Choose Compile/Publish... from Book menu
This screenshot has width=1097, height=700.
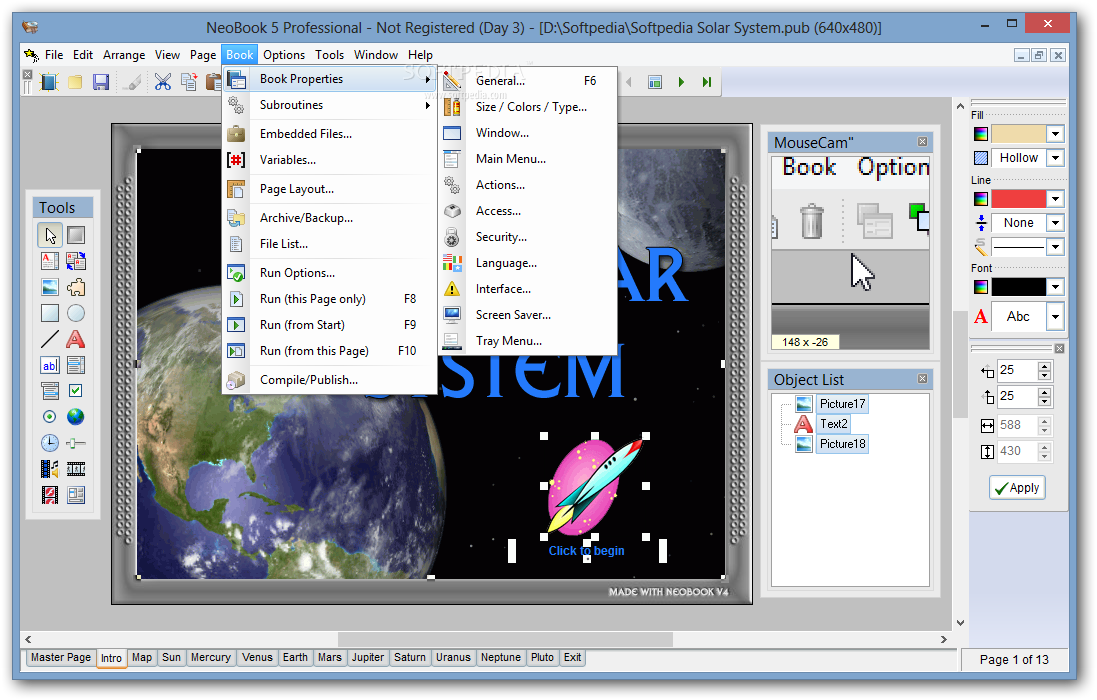tap(330, 380)
